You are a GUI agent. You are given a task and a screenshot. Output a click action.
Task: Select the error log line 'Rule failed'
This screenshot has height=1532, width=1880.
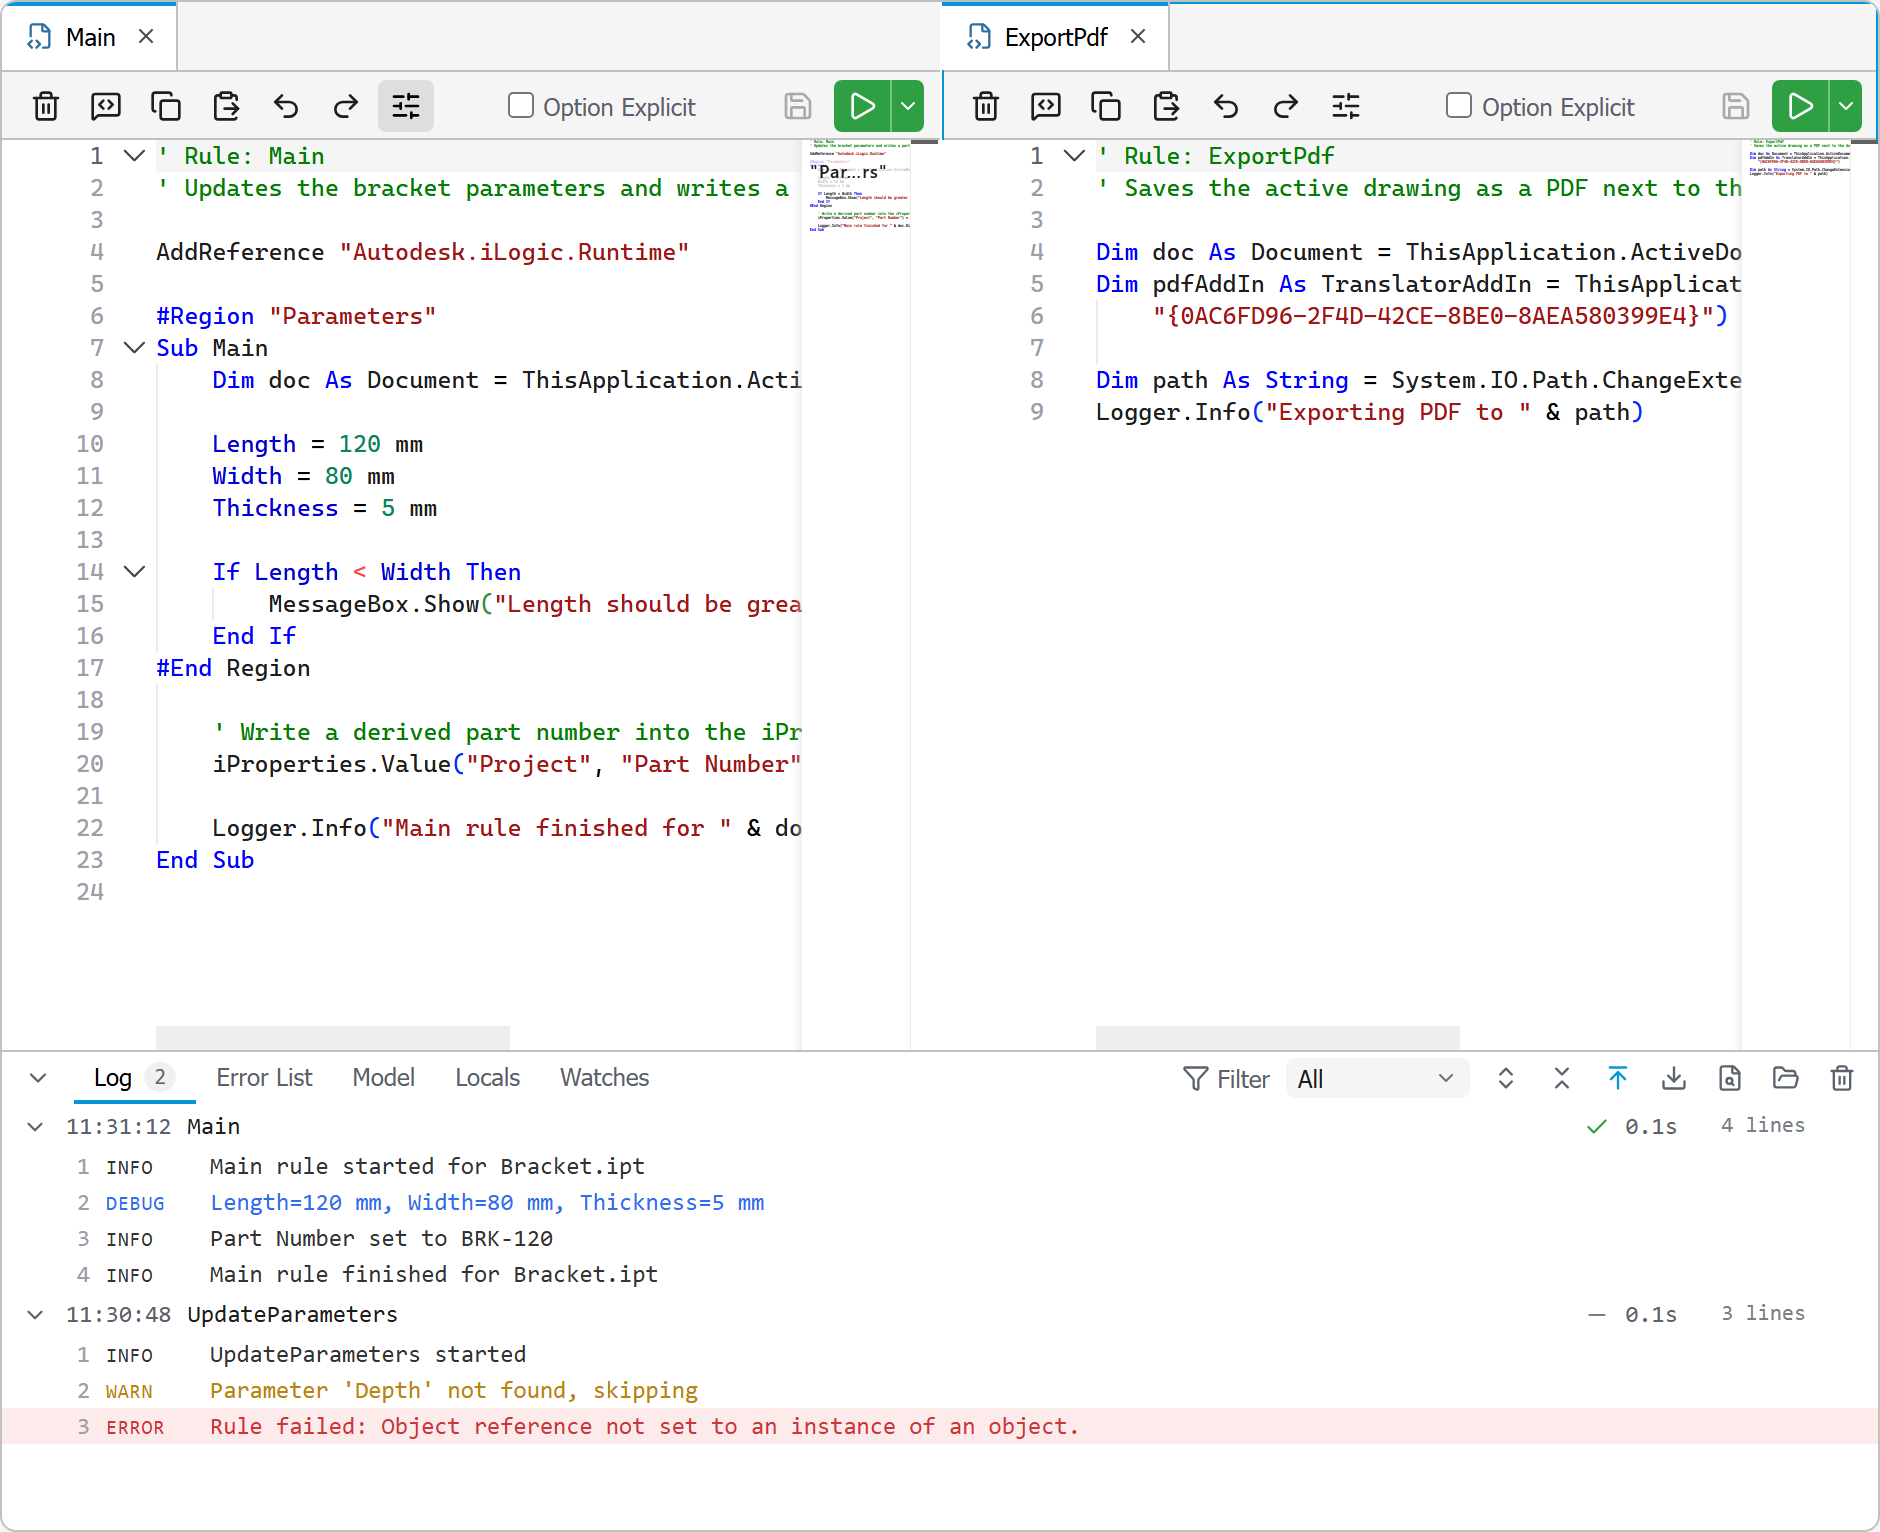pos(940,1426)
